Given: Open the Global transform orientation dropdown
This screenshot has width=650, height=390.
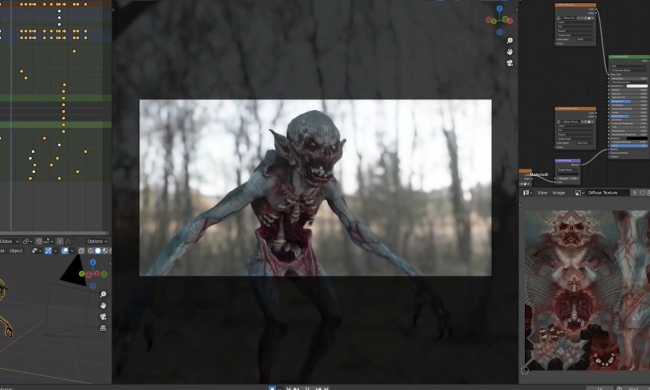Looking at the screenshot, I should [x=9, y=241].
